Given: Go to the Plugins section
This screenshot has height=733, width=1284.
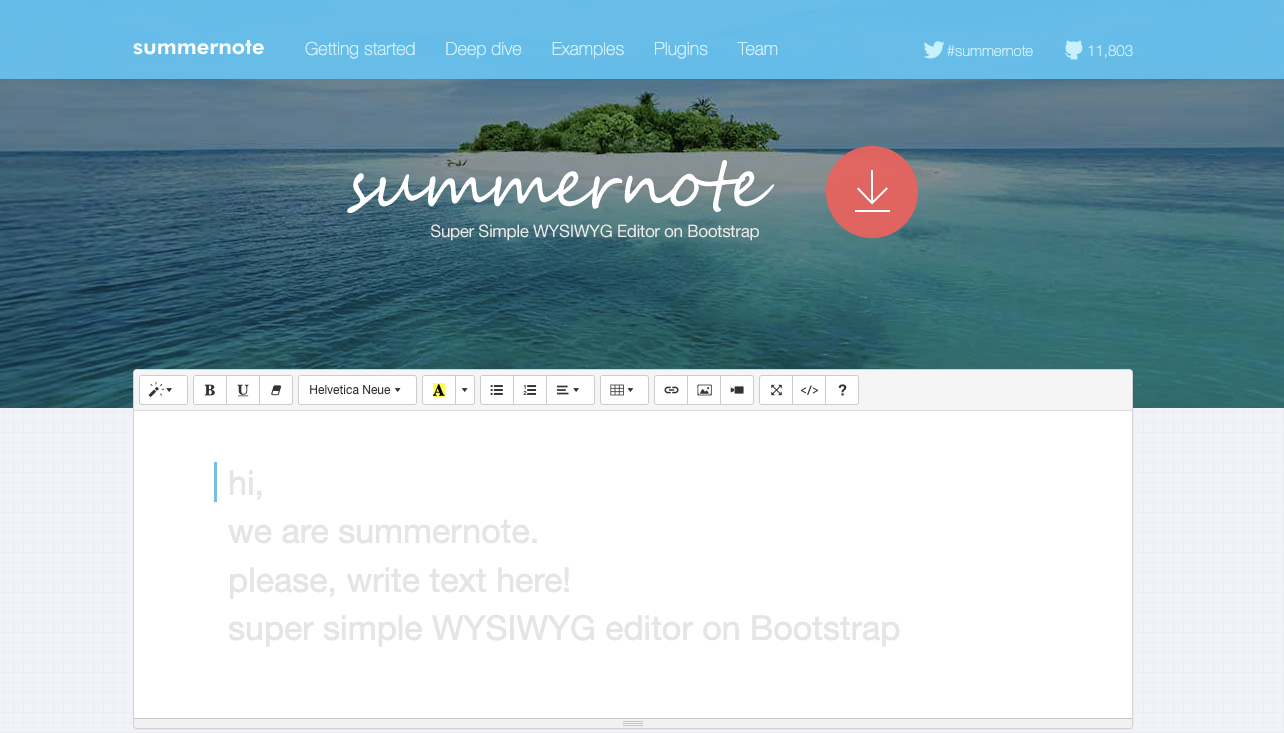Looking at the screenshot, I should click(680, 48).
